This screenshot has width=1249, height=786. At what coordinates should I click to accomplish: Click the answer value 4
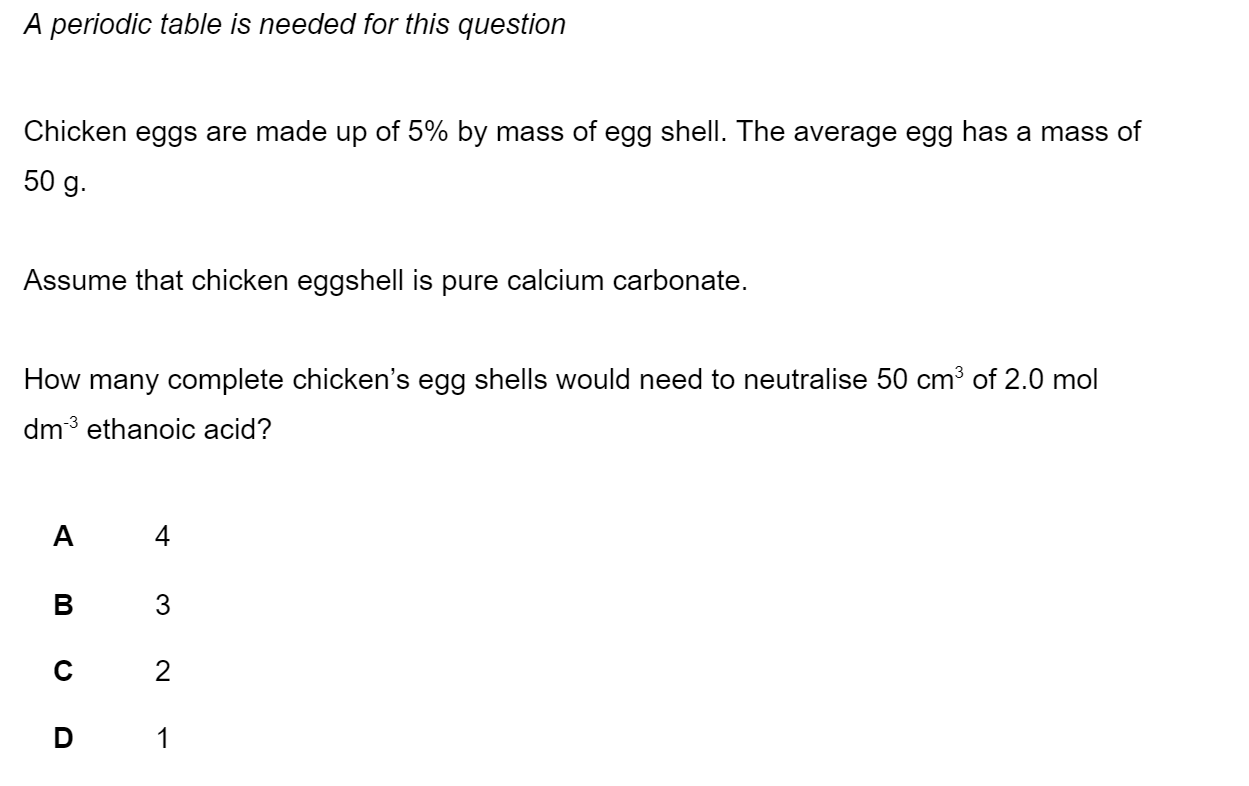(163, 537)
